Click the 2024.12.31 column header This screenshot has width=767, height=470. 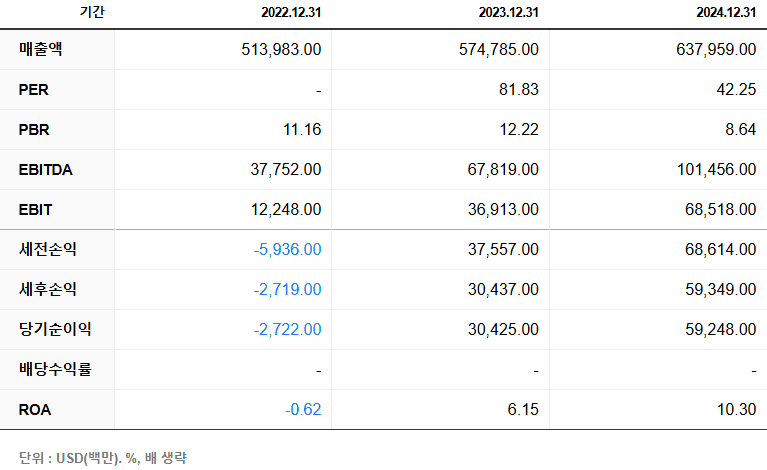(x=726, y=12)
